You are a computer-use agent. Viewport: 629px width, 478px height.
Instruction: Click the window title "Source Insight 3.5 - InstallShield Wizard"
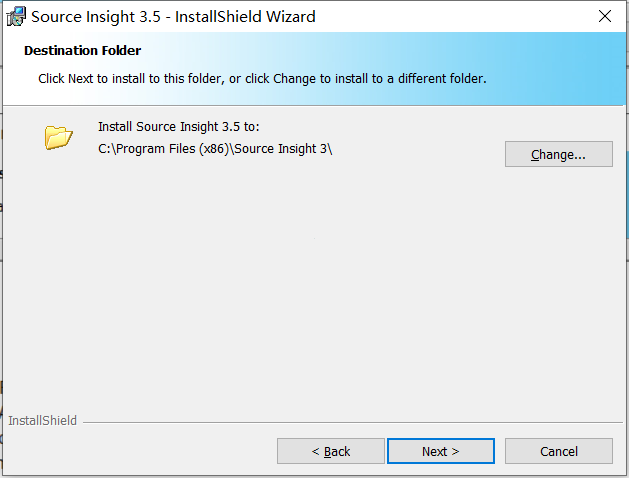tap(173, 17)
